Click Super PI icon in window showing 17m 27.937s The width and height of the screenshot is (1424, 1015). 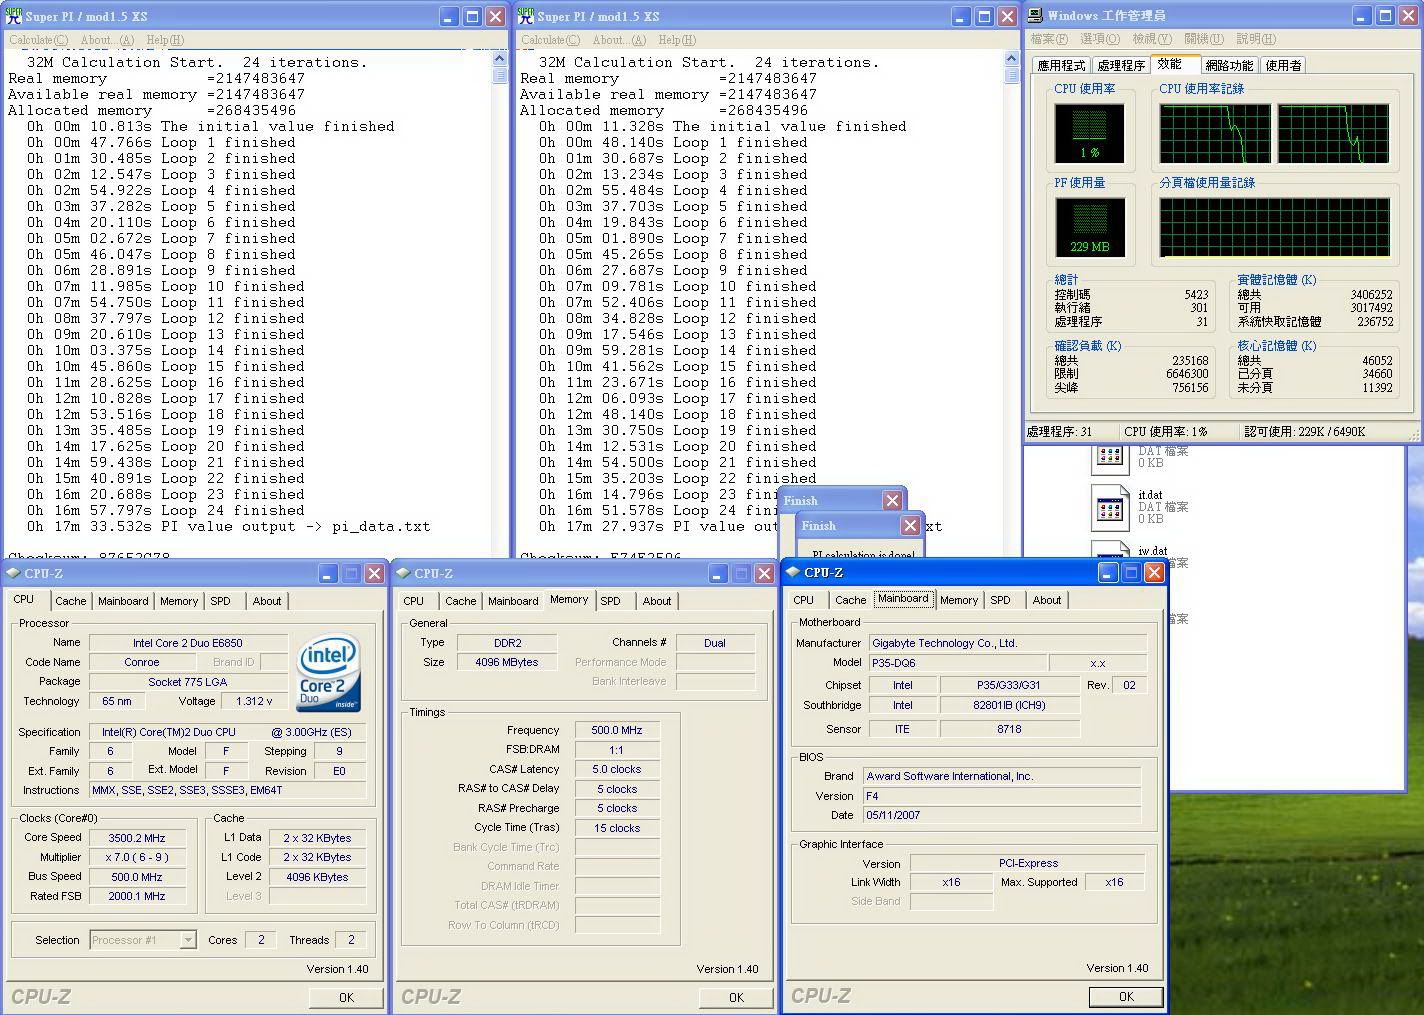pyautogui.click(x=526, y=16)
